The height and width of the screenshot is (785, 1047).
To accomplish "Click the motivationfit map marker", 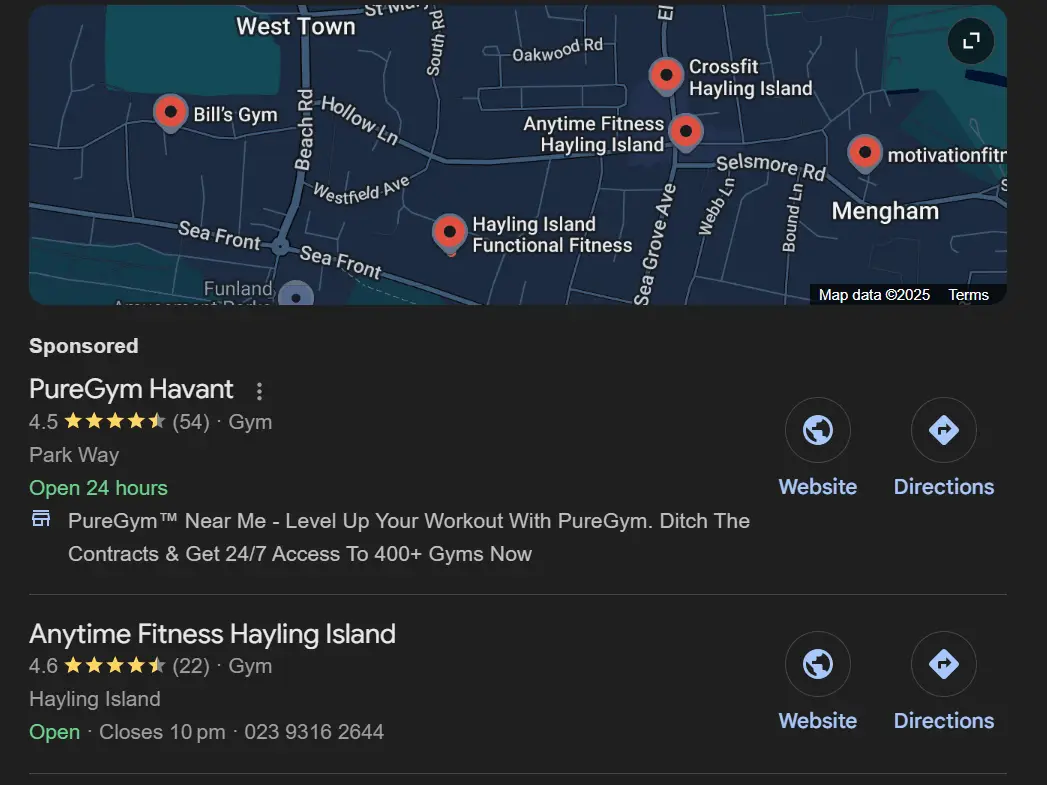I will (x=864, y=152).
